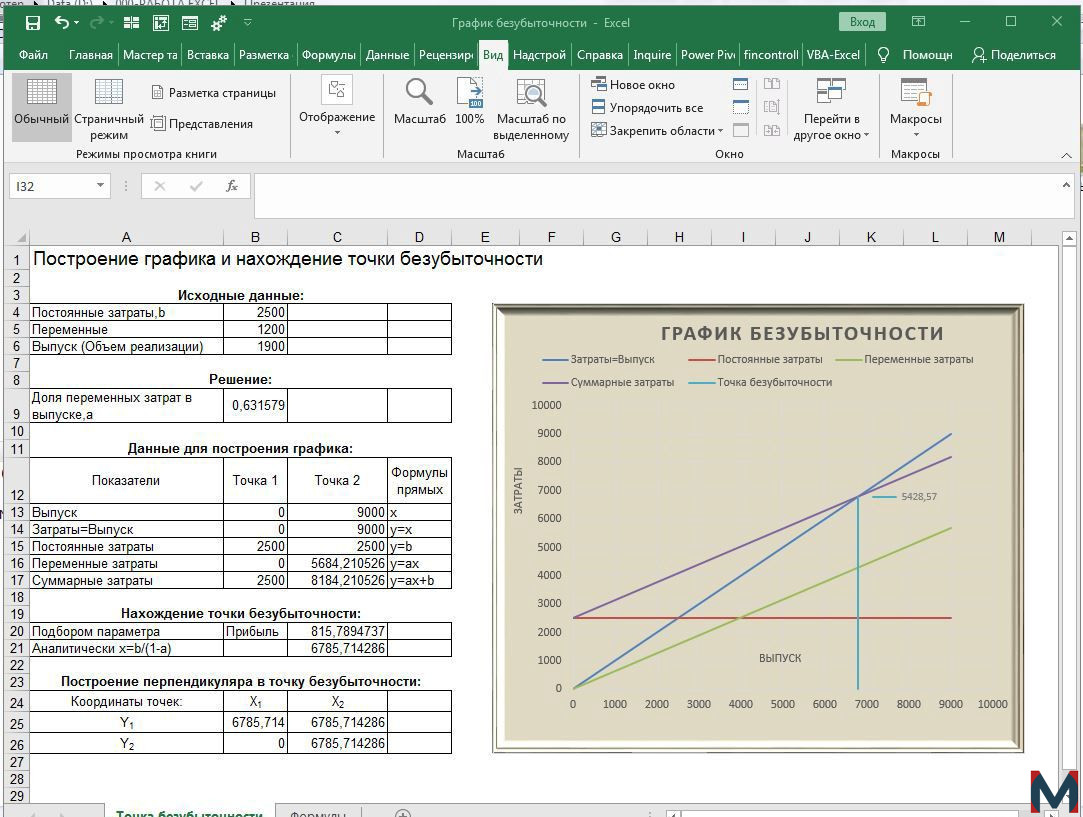The image size is (1083, 817).
Task: Select cell with value 0,631579
Action: tap(256, 405)
